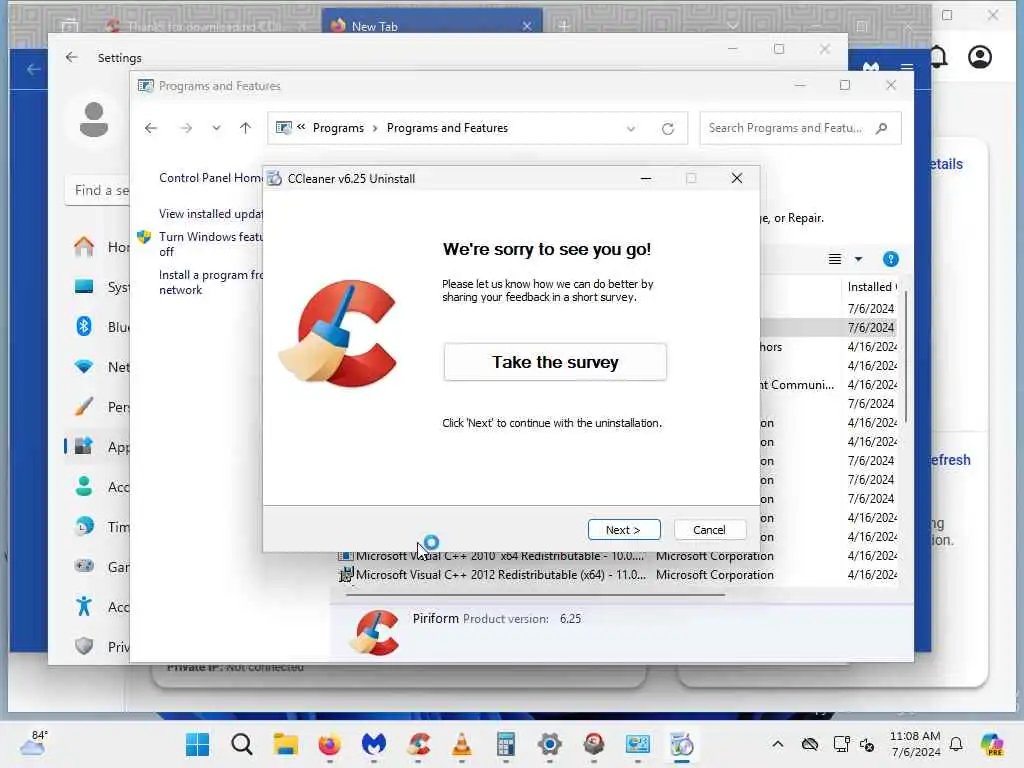Open View installed updates link

(x=210, y=214)
